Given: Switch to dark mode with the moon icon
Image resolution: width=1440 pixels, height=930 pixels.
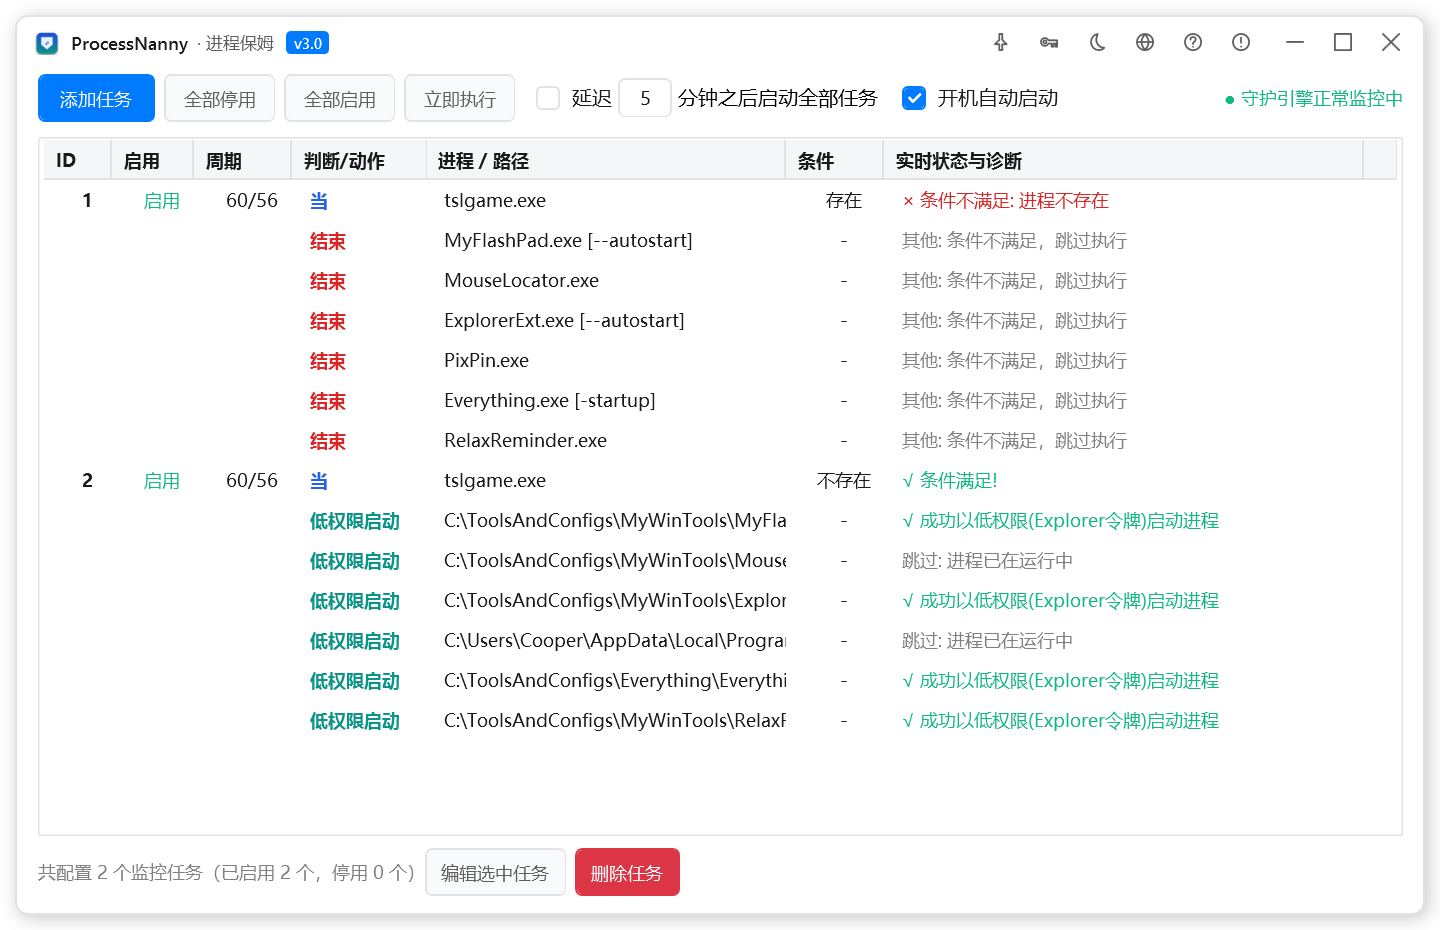Looking at the screenshot, I should pos(1097,42).
